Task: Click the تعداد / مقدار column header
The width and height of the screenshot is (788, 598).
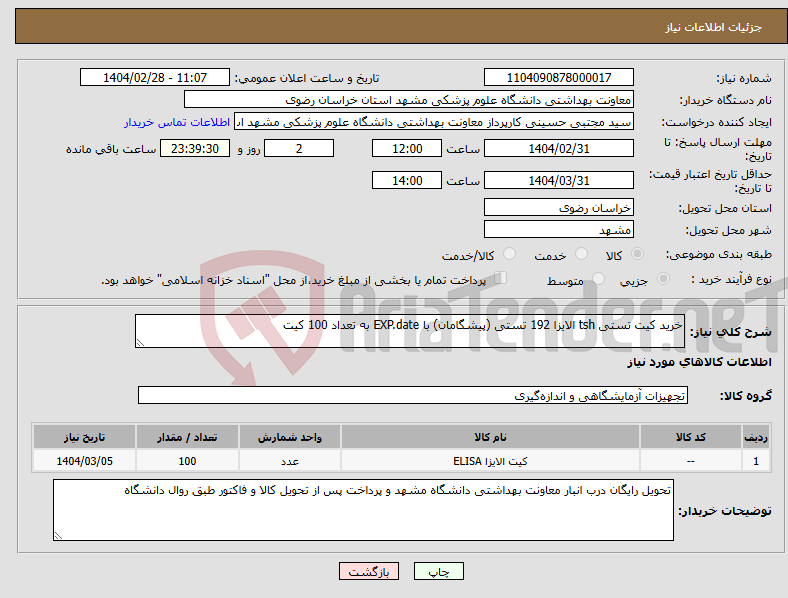Action: pyautogui.click(x=187, y=437)
